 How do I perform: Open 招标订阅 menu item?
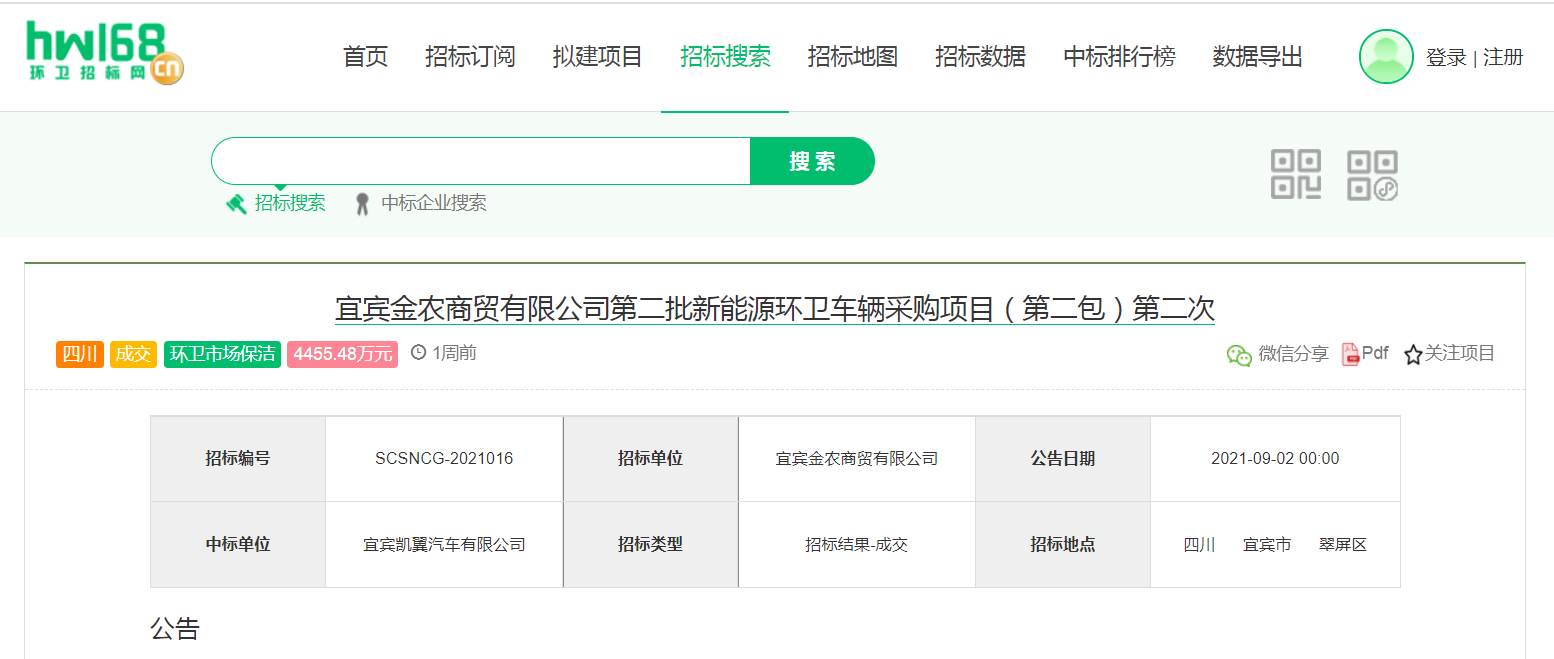[x=470, y=57]
